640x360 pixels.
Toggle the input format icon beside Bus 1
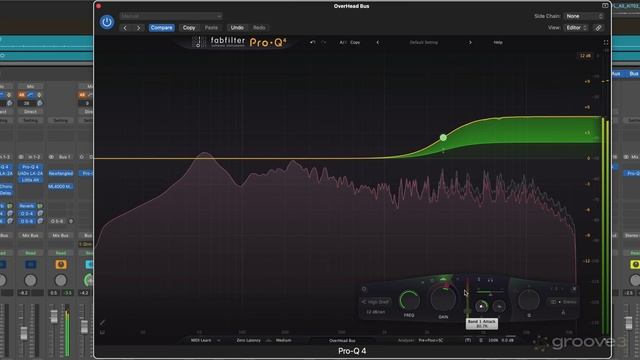point(51,157)
